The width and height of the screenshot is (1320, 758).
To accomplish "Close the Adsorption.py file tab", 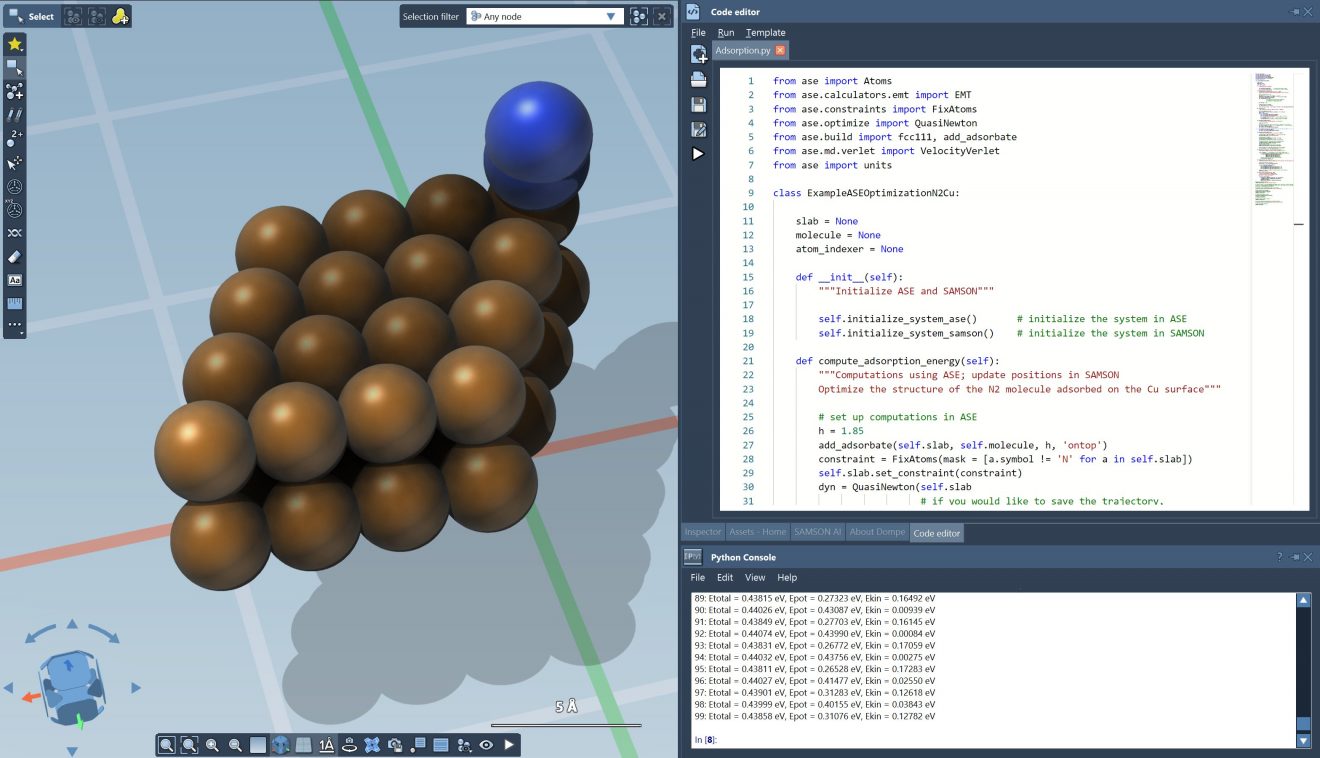I will [780, 50].
